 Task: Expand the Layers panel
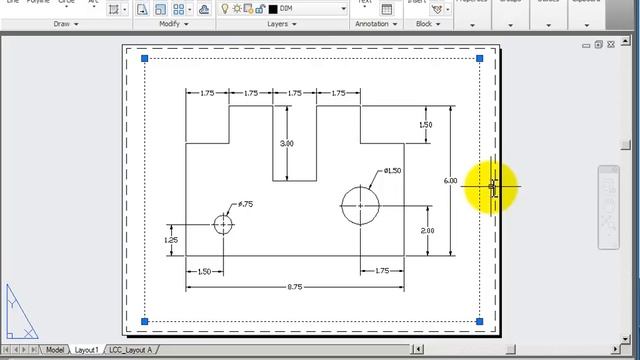tap(282, 24)
